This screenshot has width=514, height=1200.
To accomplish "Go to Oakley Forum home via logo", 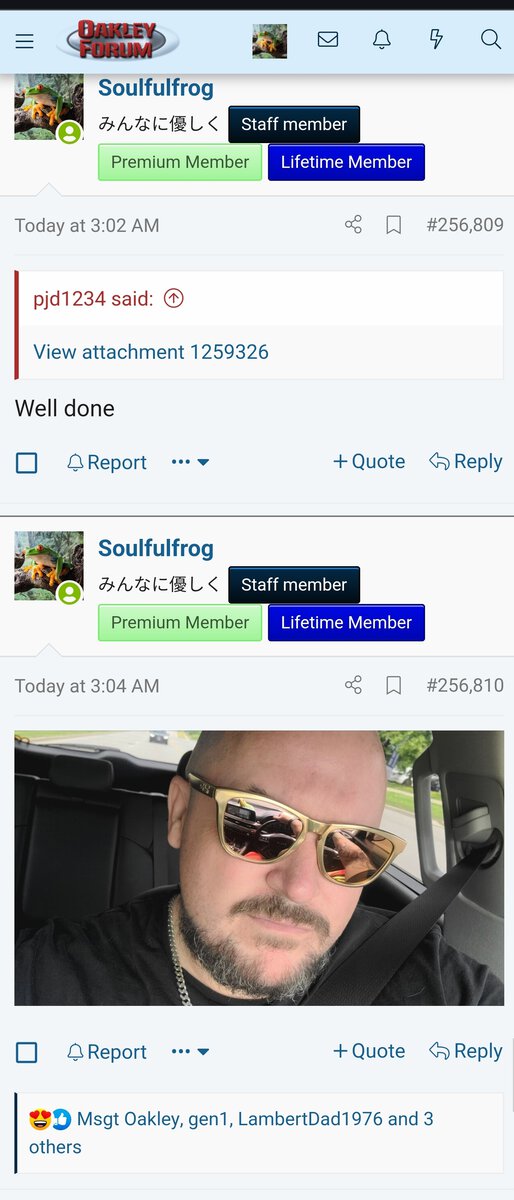I will [x=117, y=41].
